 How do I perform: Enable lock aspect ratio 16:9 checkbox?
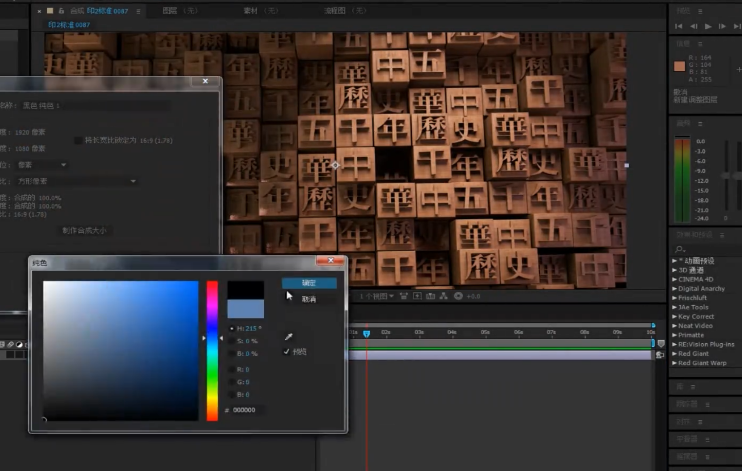tap(78, 140)
